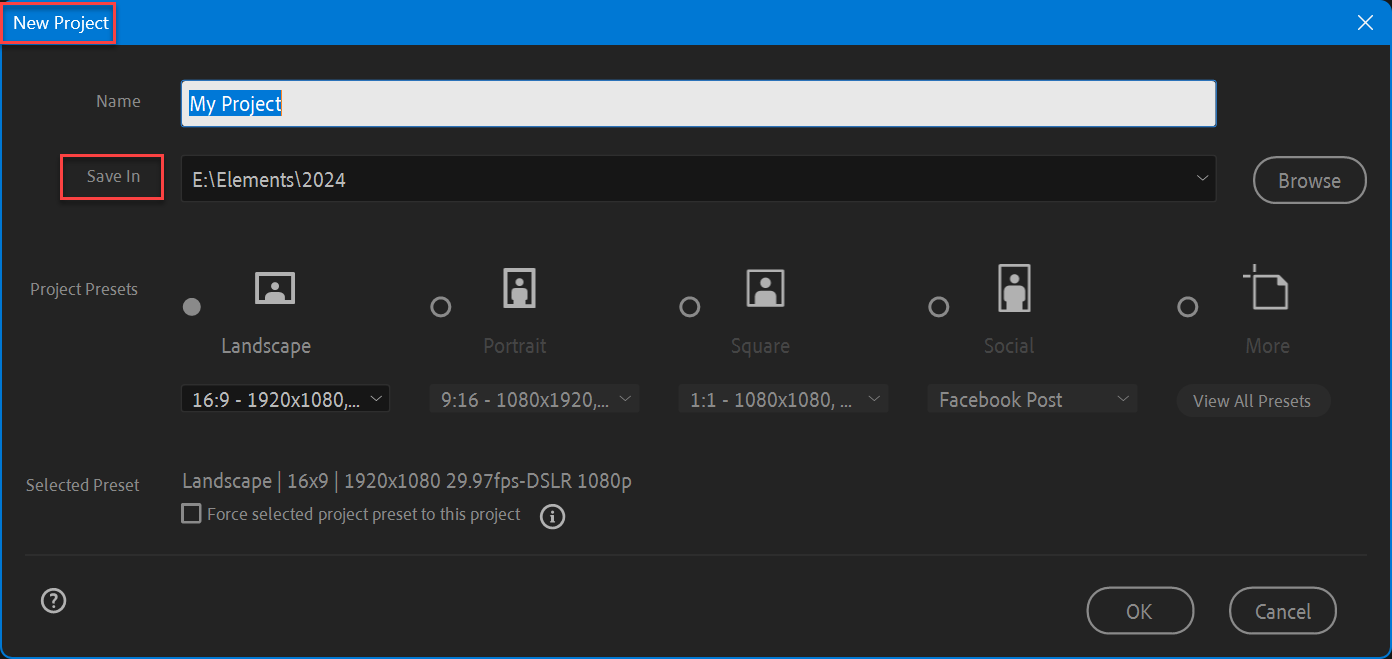Screen dimensions: 1392x659
Task: Select the Social preset icon
Action: (1013, 288)
